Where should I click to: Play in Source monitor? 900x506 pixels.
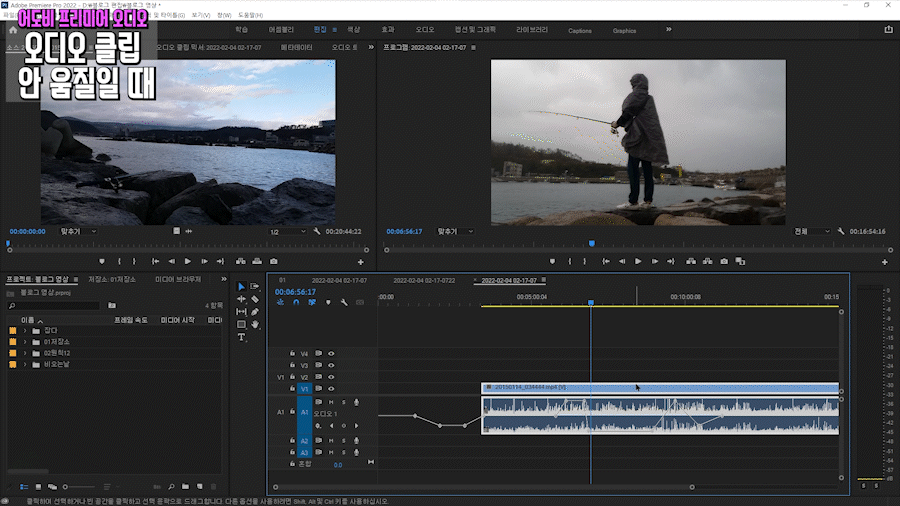click(x=188, y=262)
